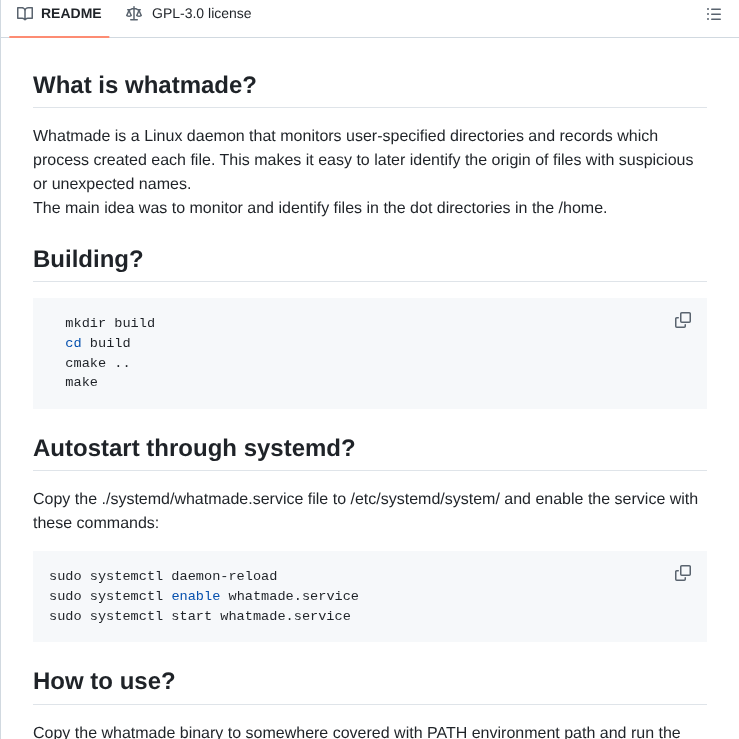Click the blue "enable" keyword in code

[x=195, y=596]
